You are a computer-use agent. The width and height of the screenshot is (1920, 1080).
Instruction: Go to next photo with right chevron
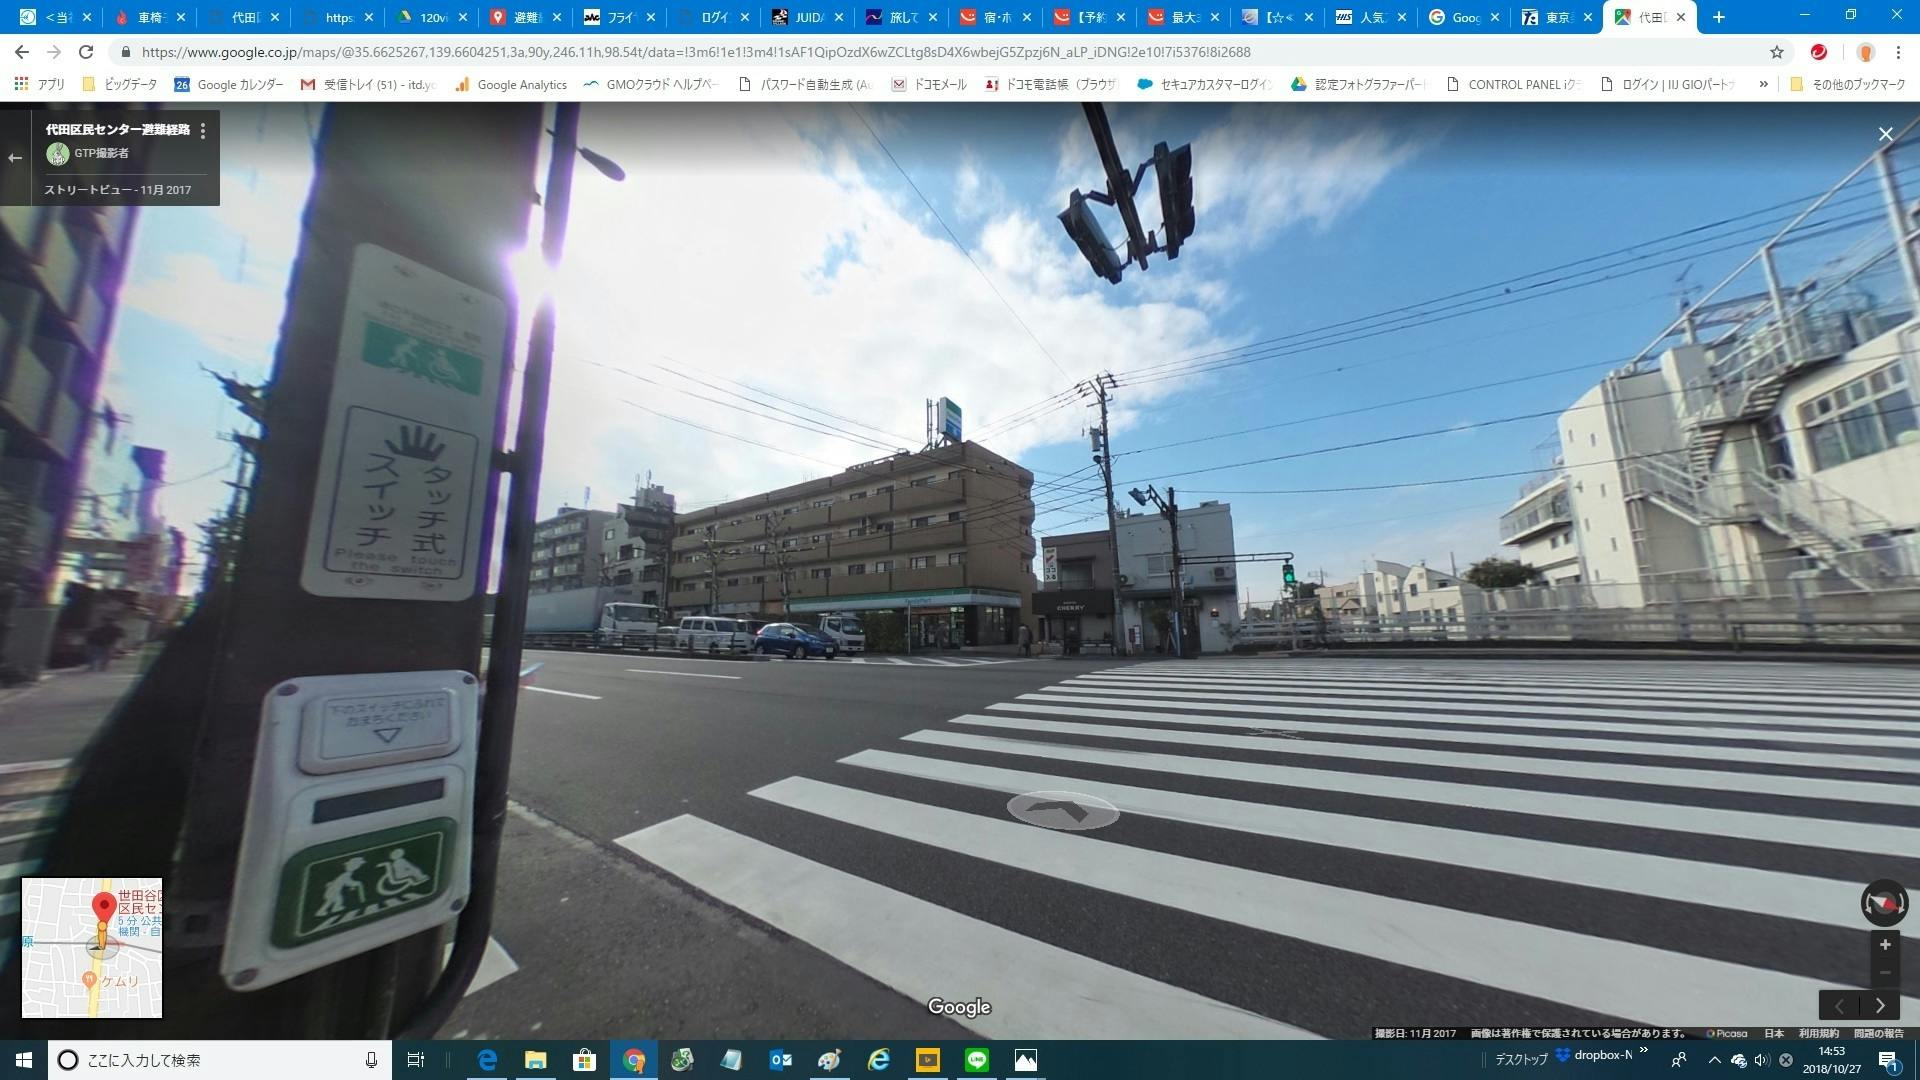tap(1880, 1006)
